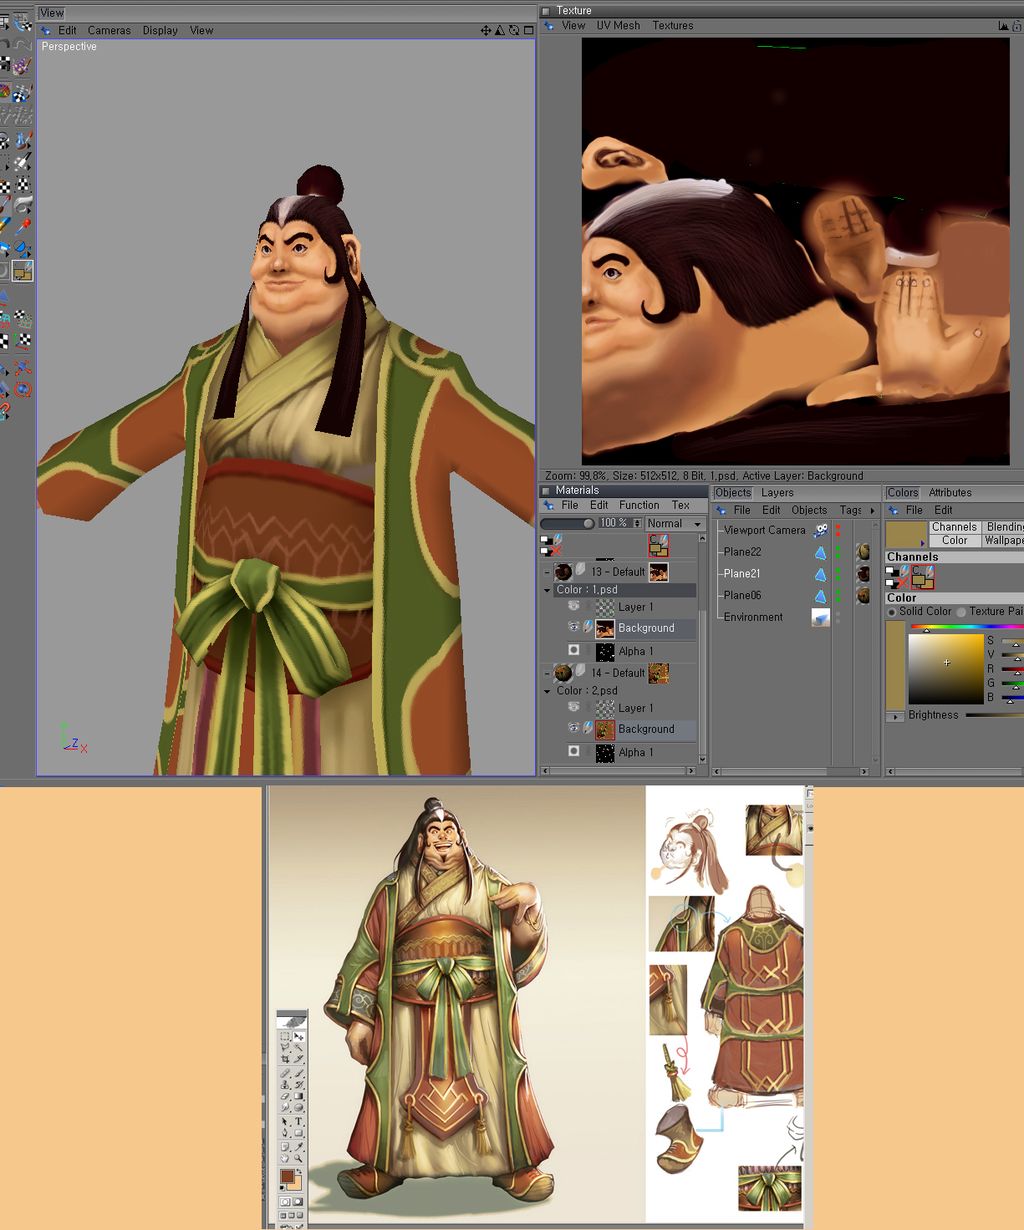Select the smear tool in the BodyPaint toolbar
This screenshot has width=1024, height=1230.
coord(23,203)
